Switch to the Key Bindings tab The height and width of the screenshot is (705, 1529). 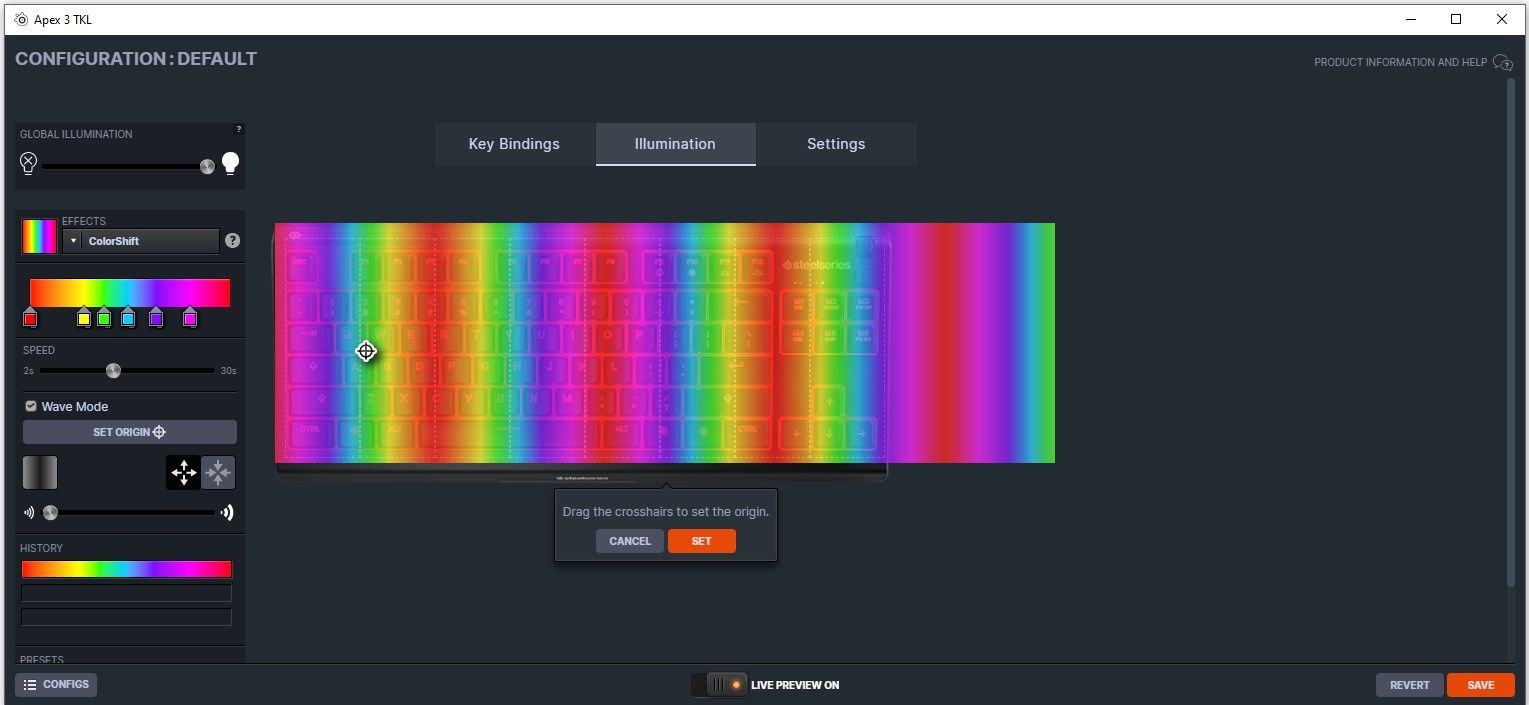click(x=514, y=144)
